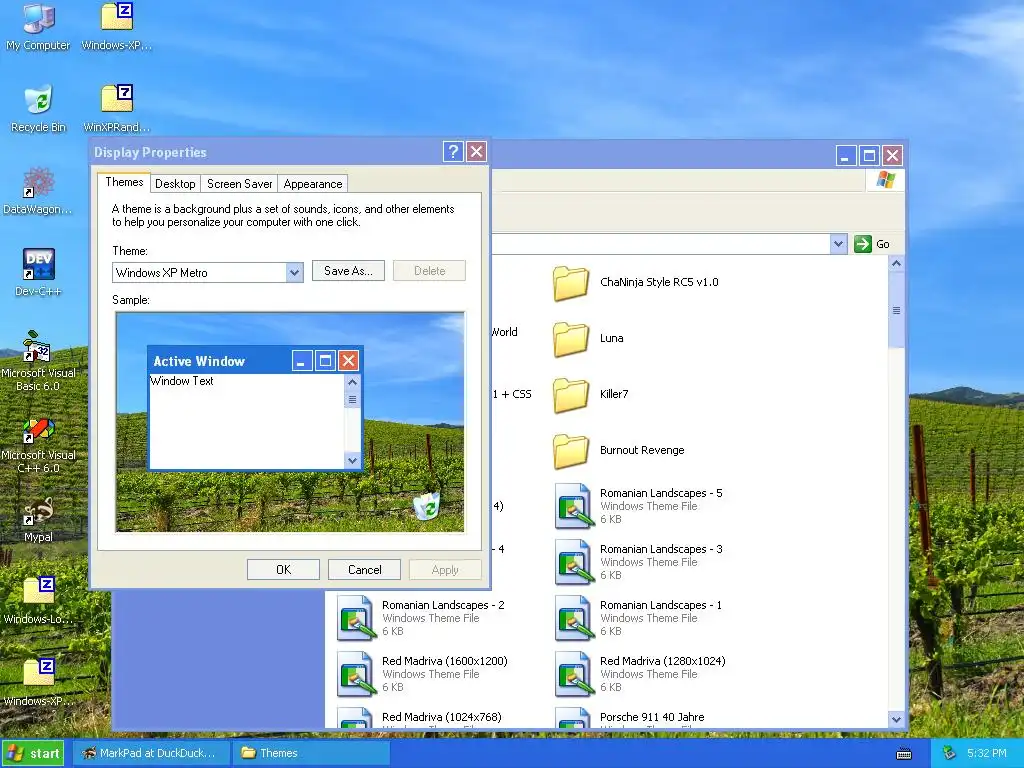Click the green Go arrow icon
Screen dimensions: 1024x768
863,244
